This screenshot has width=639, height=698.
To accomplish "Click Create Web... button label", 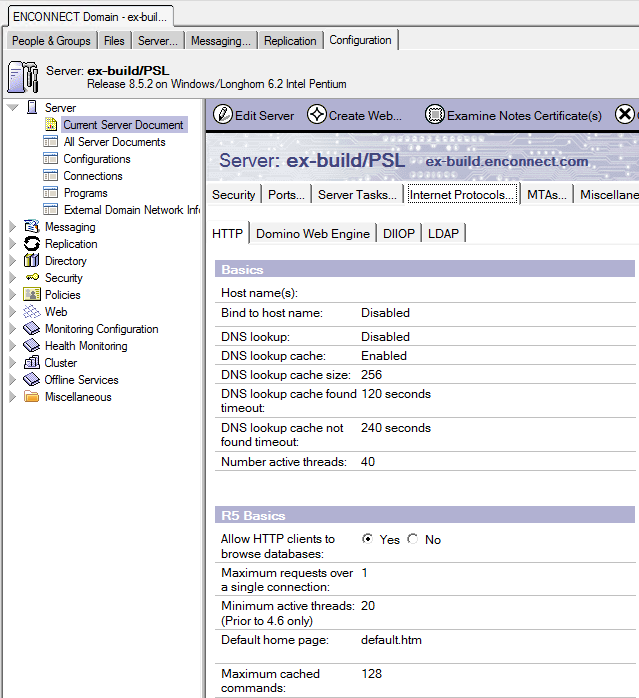I will [365, 116].
